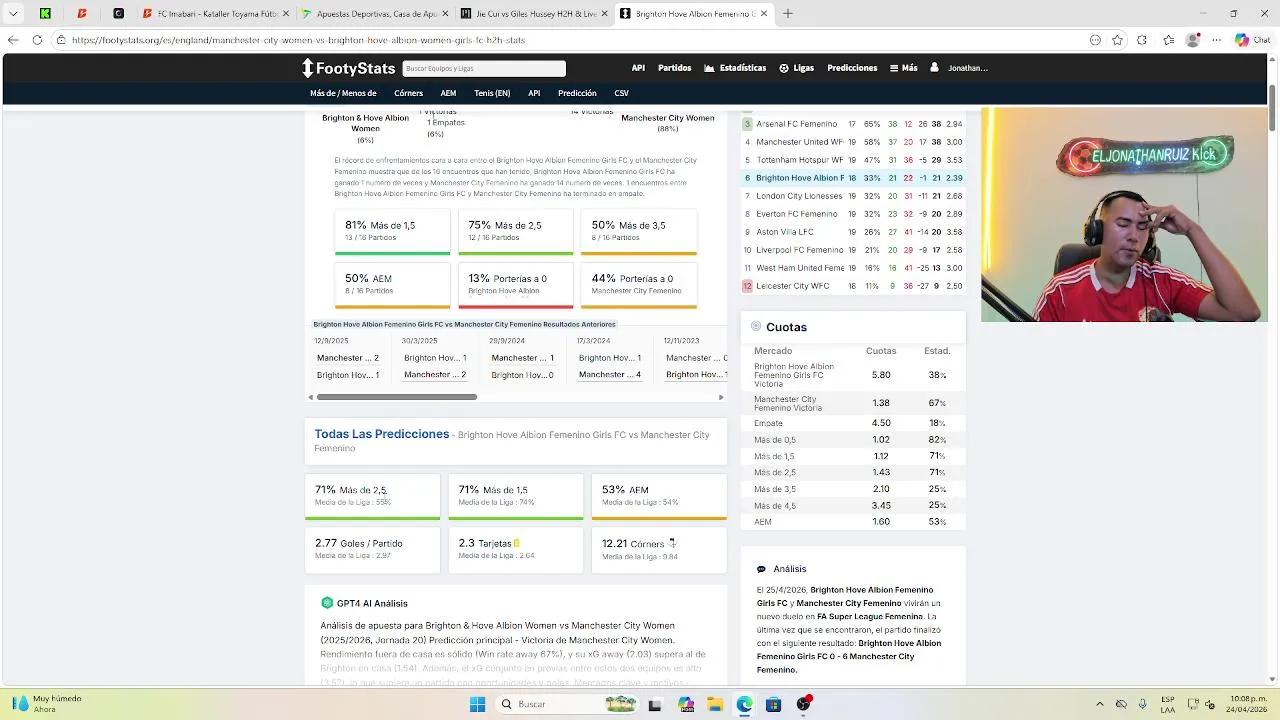Image resolution: width=1280 pixels, height=720 pixels.
Task: Click the 12/9/2025 previous result match
Action: click(x=348, y=358)
